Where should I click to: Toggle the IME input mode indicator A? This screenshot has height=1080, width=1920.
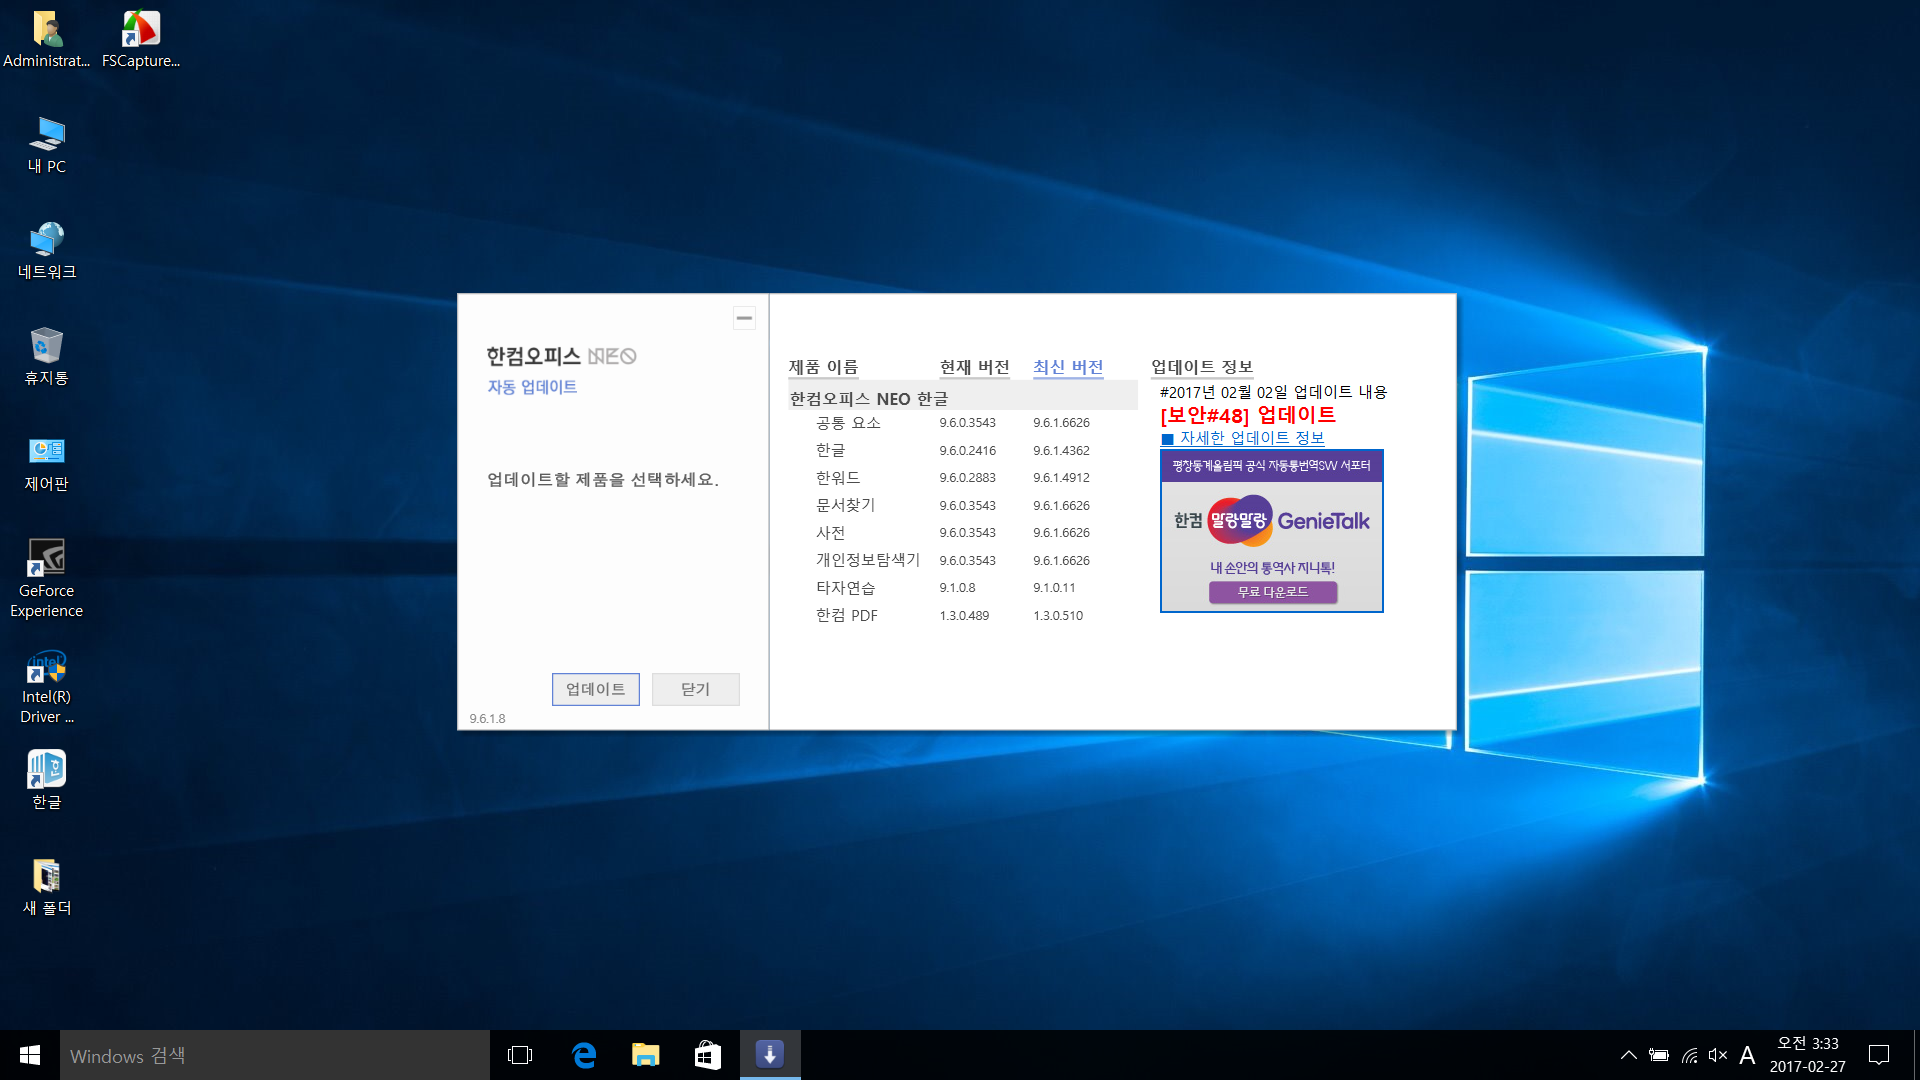click(1747, 1055)
